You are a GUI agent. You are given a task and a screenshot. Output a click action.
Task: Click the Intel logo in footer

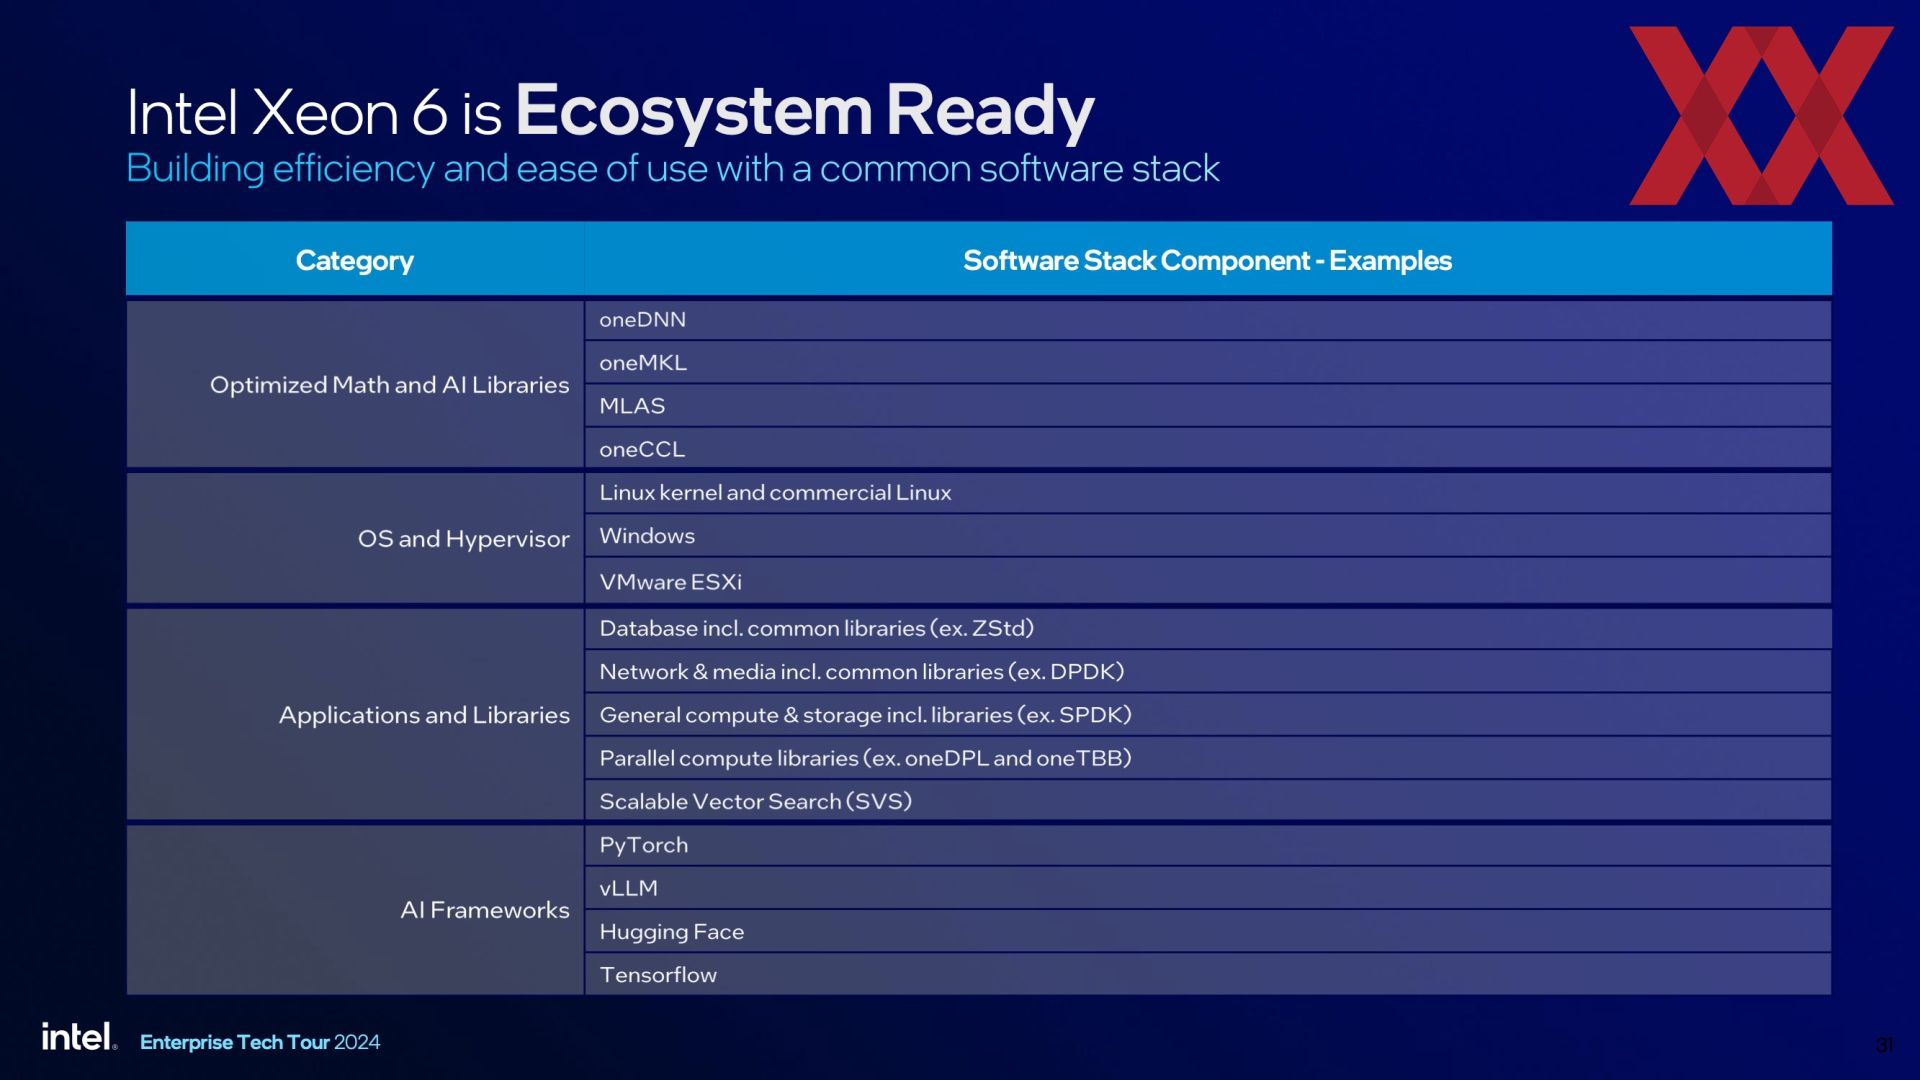79,1037
